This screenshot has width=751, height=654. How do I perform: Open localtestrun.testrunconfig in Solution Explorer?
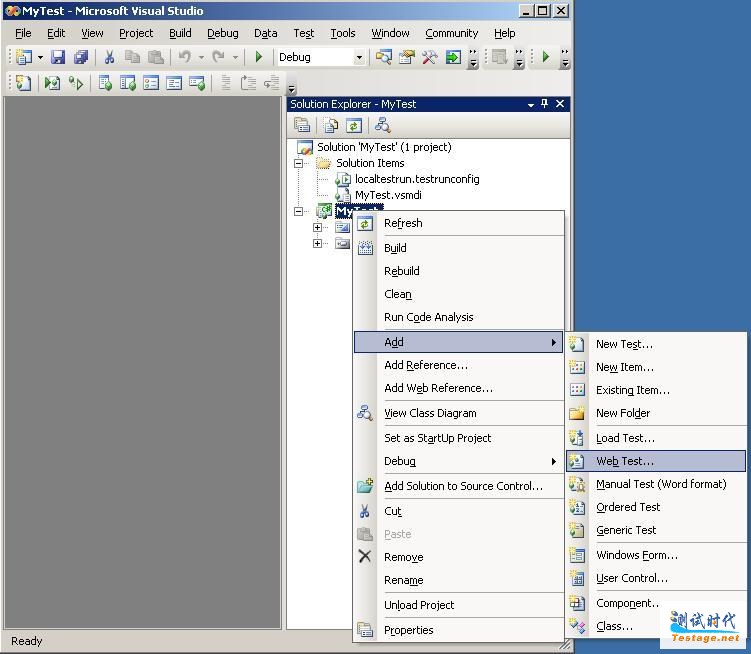point(416,179)
